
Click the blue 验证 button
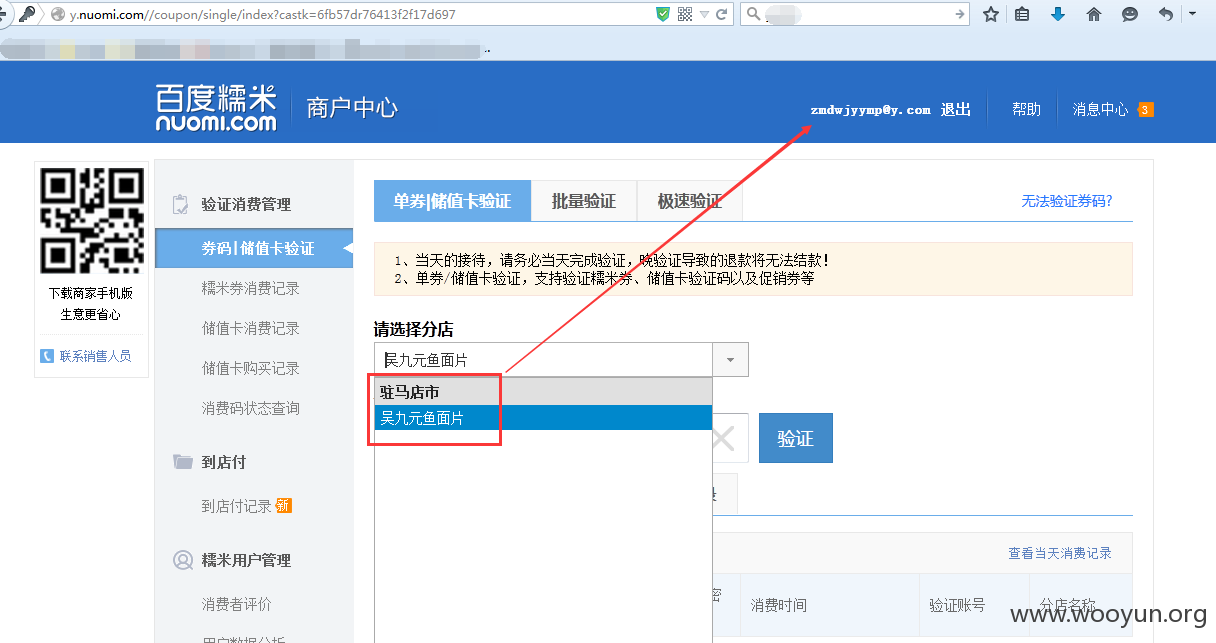795,438
